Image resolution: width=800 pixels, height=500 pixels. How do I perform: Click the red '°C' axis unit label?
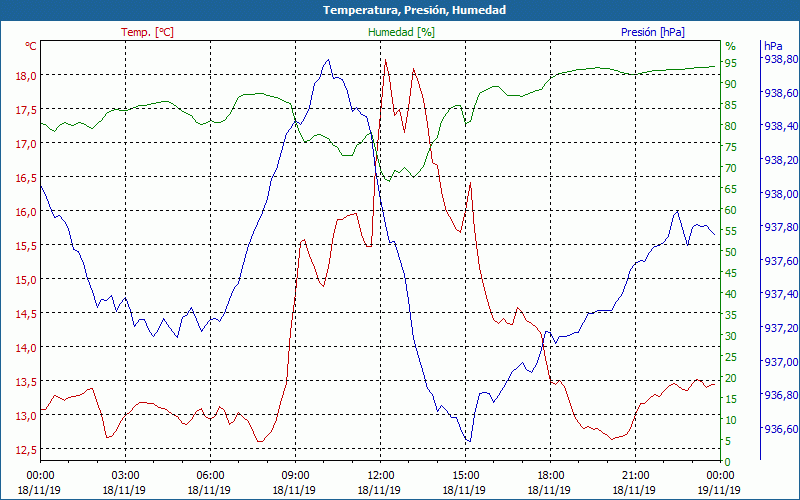point(31,46)
